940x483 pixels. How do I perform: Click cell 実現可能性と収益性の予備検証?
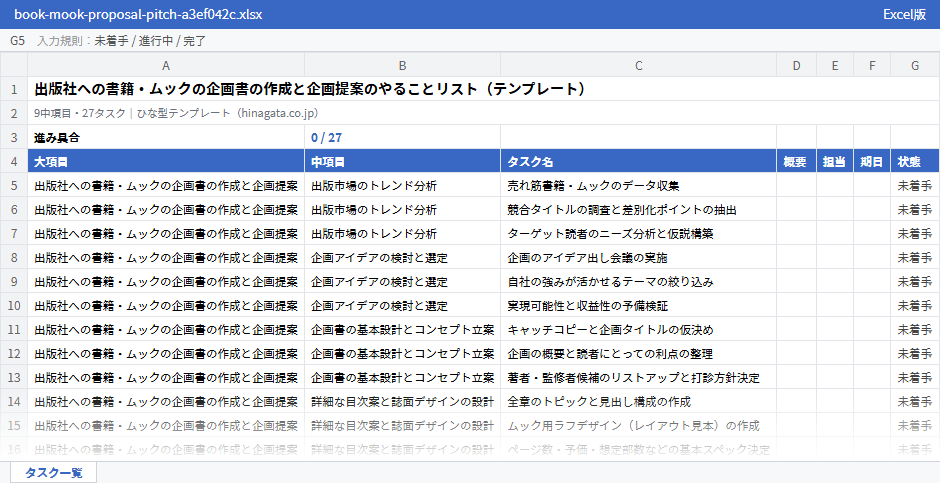click(638, 305)
